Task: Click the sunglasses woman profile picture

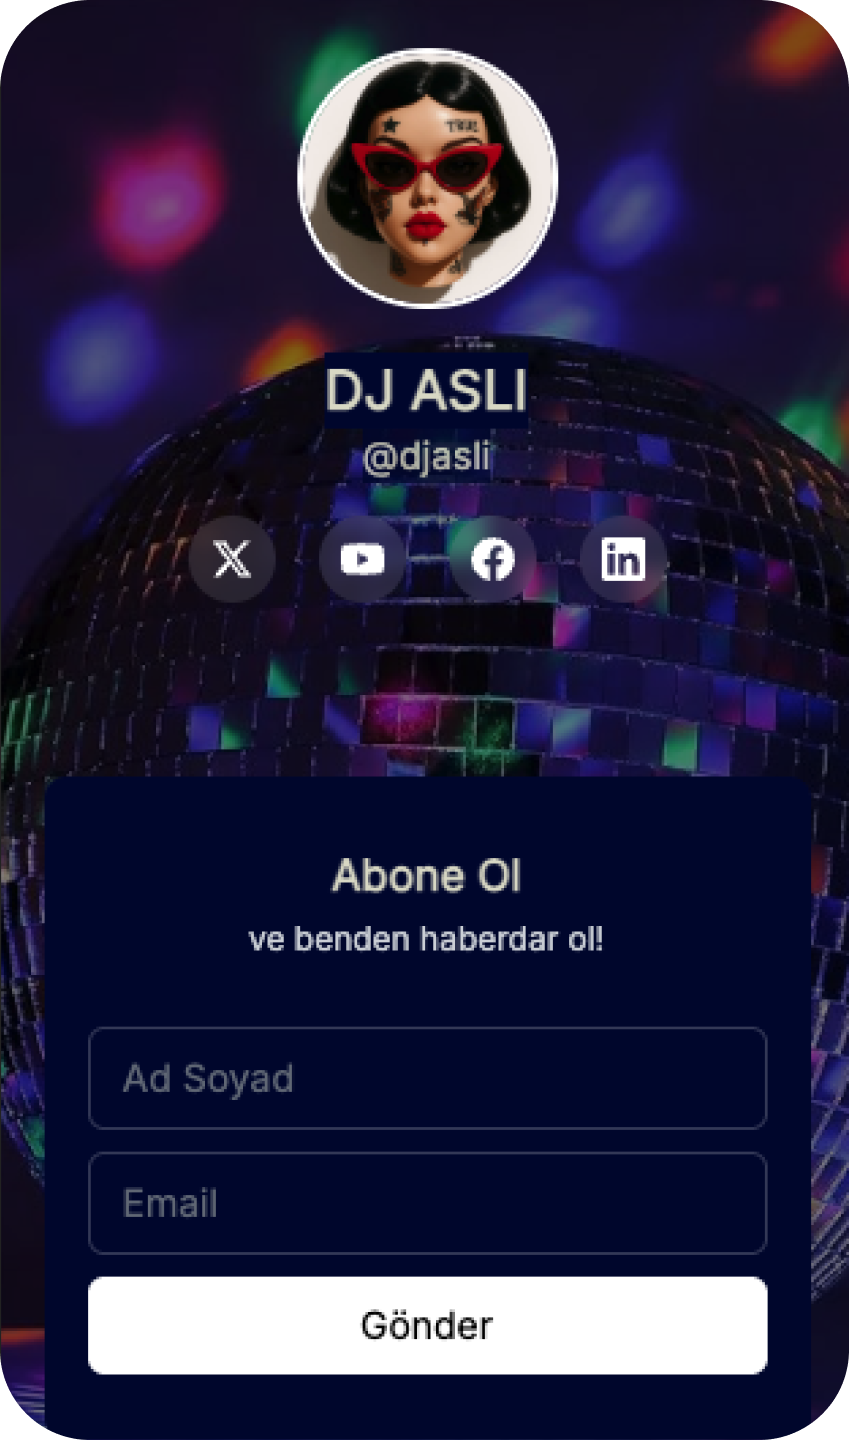Action: tap(428, 178)
